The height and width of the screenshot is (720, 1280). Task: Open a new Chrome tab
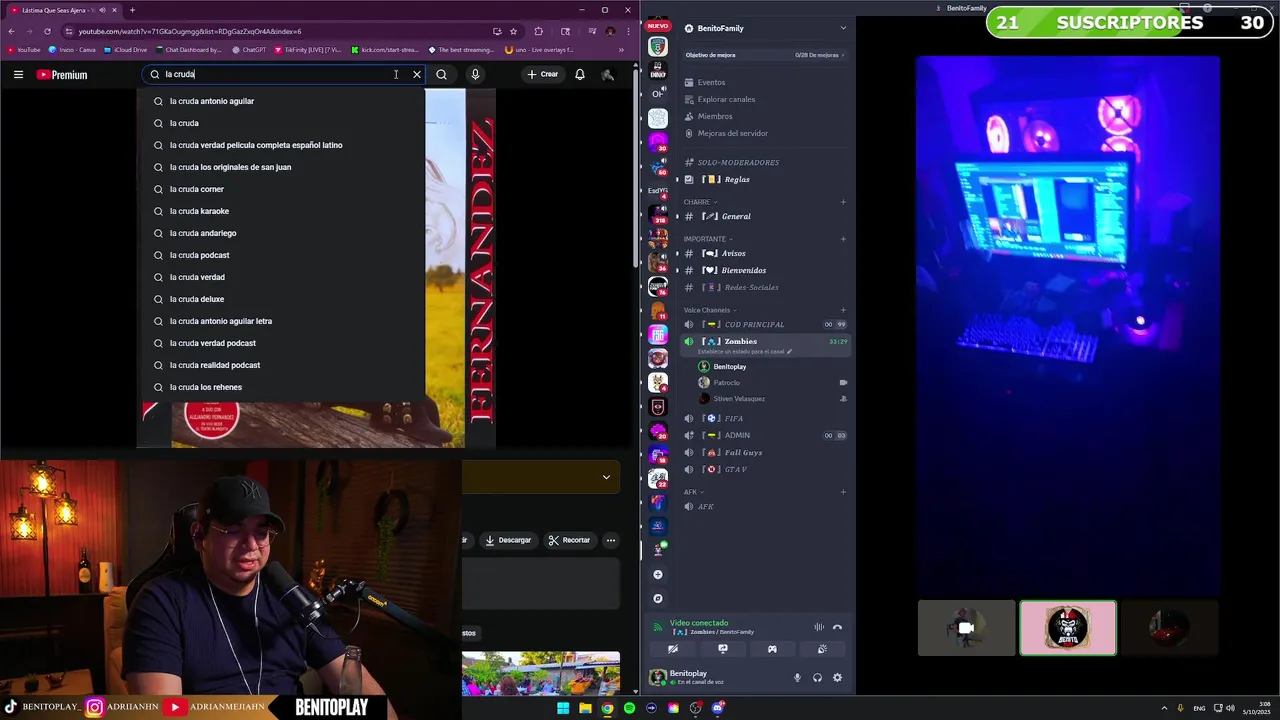[x=132, y=10]
